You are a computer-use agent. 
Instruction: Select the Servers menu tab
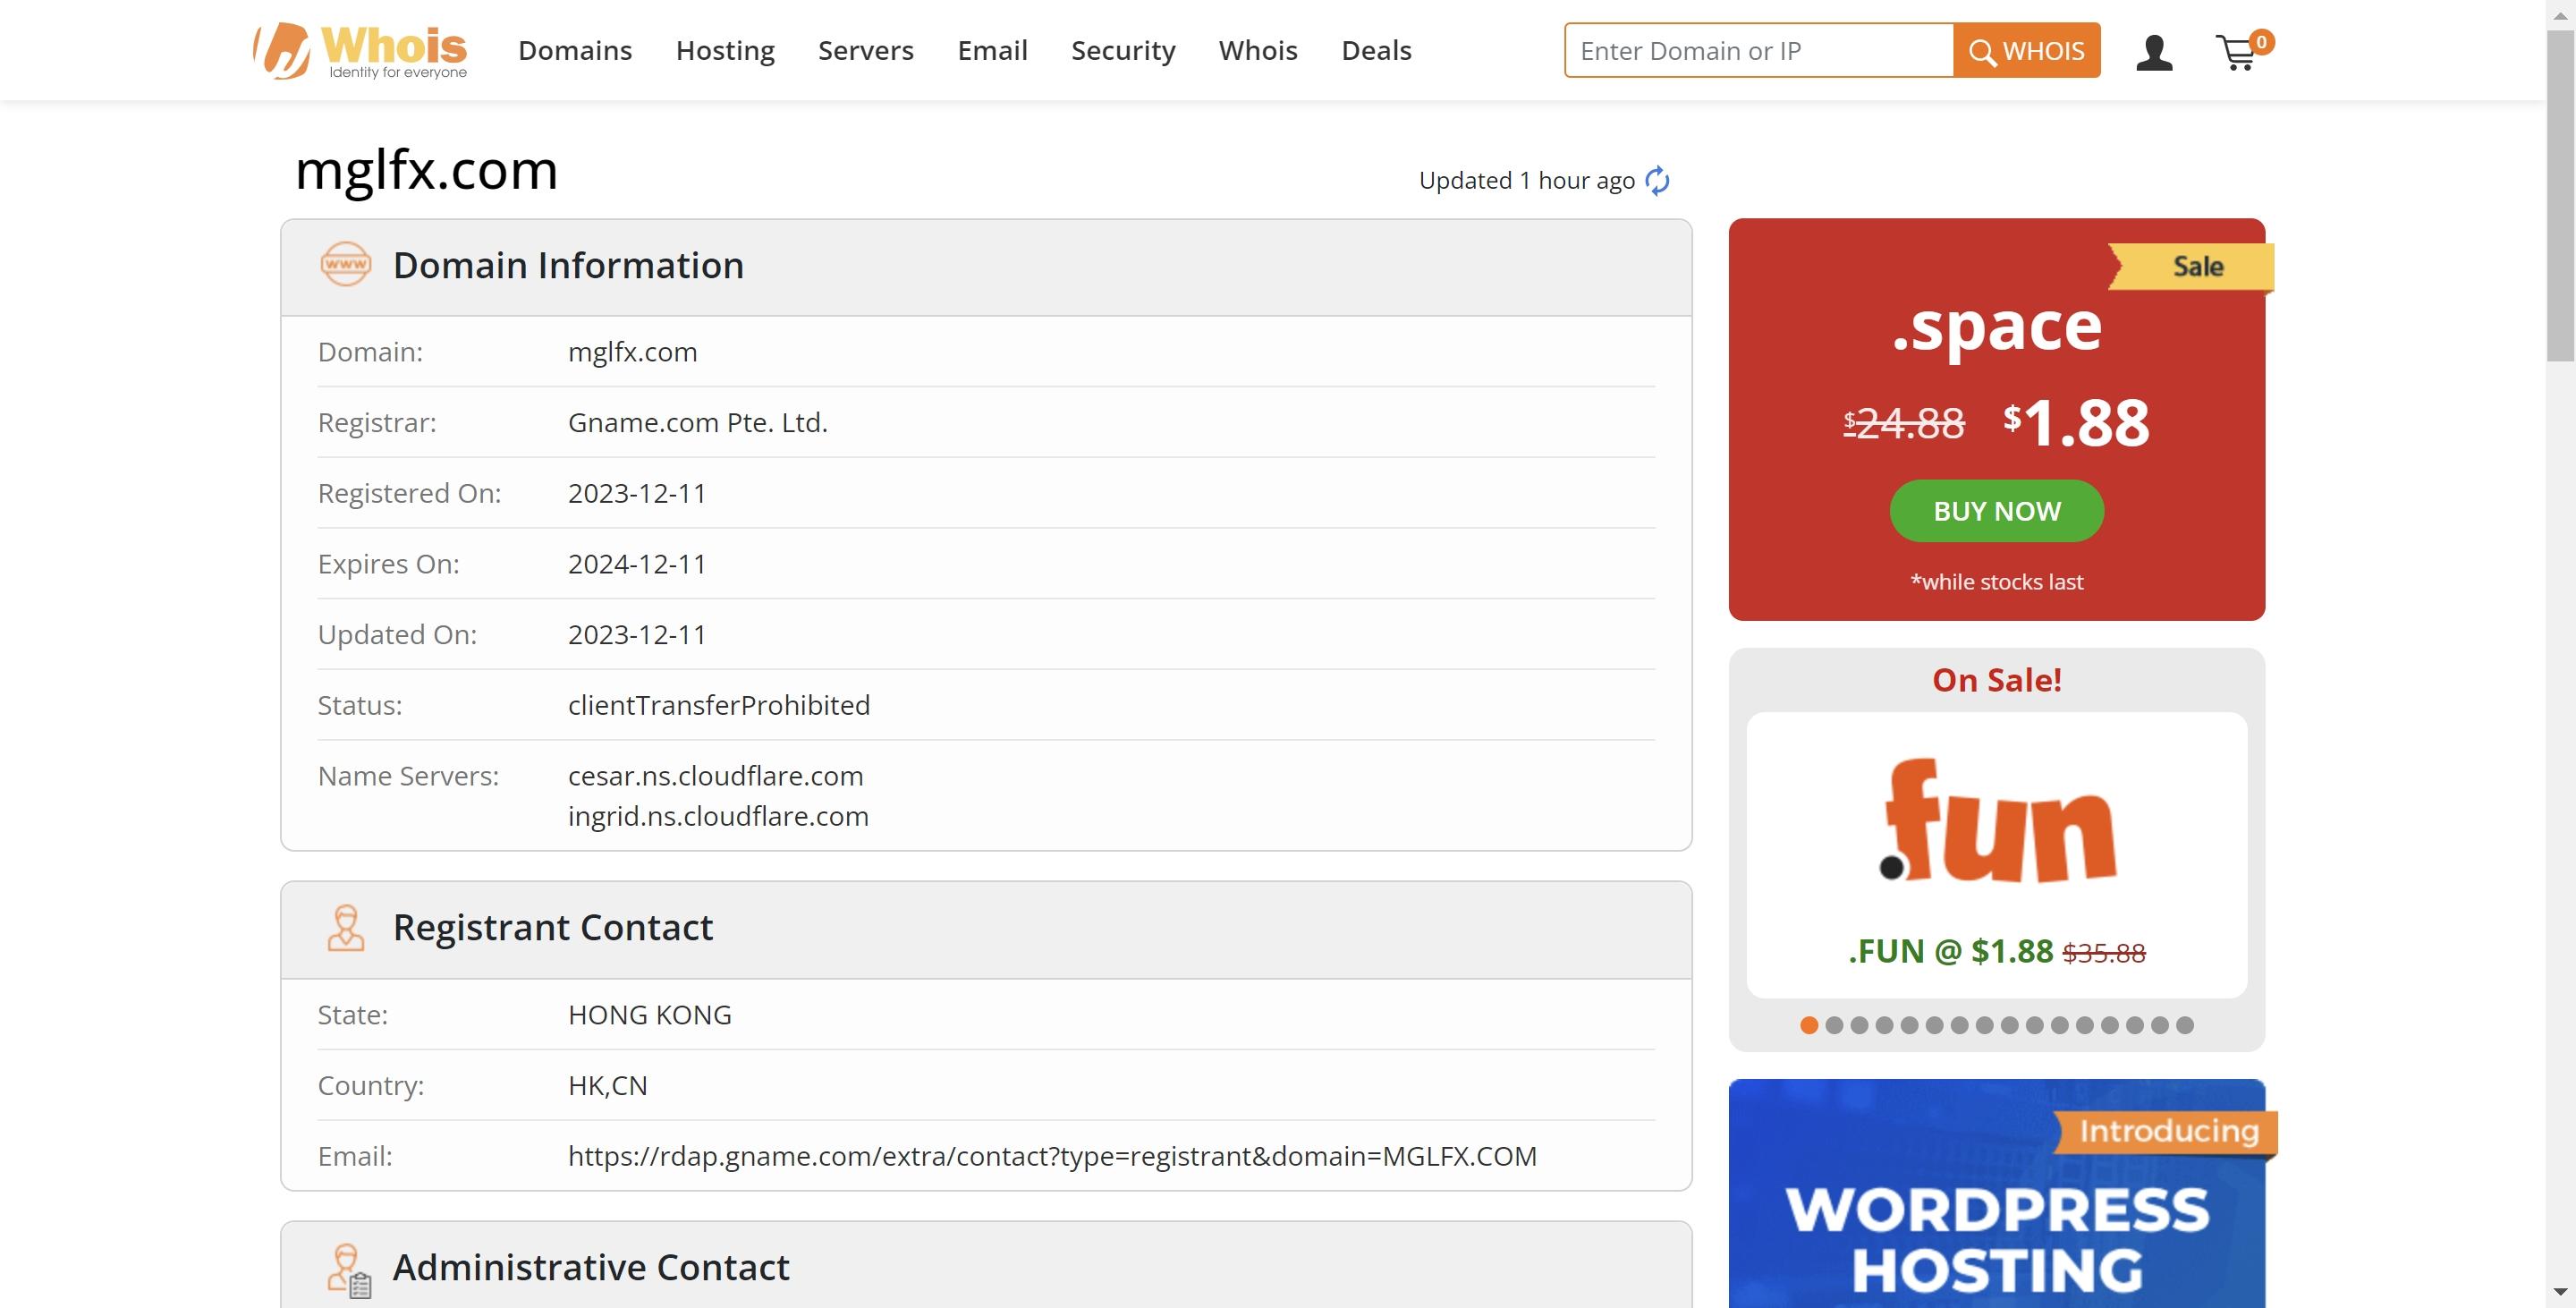(865, 48)
